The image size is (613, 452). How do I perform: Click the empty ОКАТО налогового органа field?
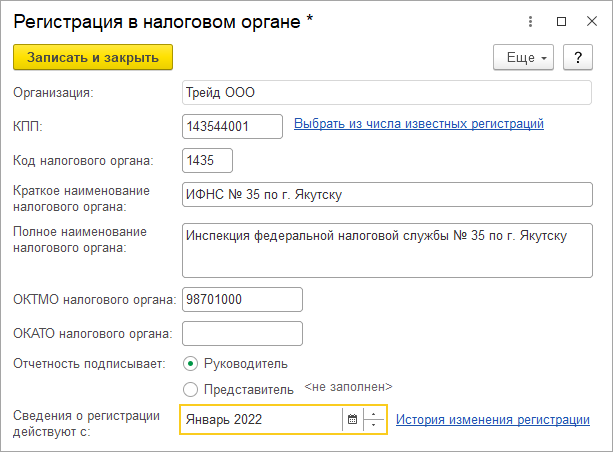click(242, 333)
